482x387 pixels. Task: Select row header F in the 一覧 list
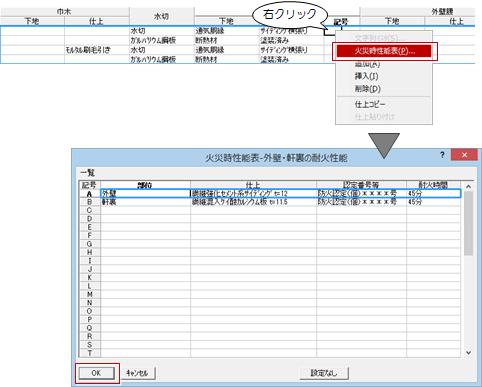pyautogui.click(x=89, y=236)
